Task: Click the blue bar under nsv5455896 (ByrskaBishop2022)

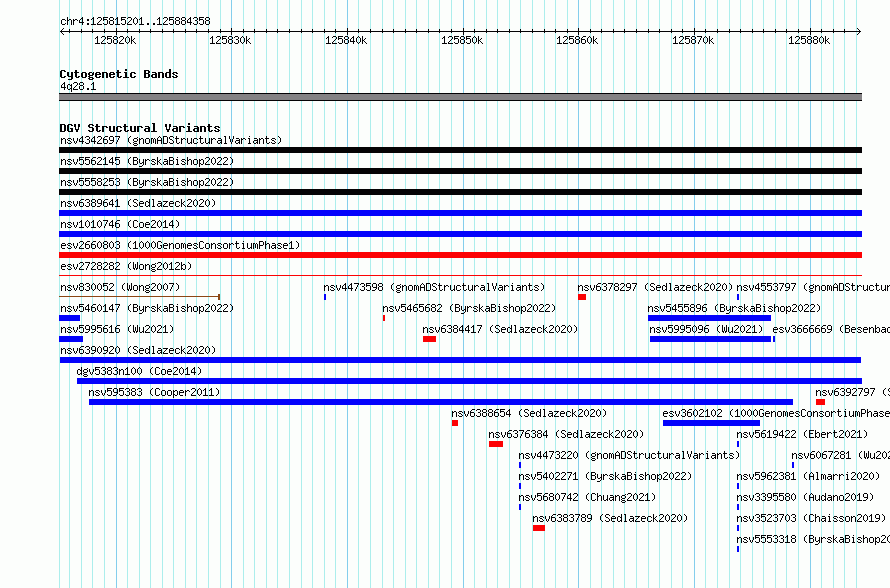Action: click(x=709, y=318)
